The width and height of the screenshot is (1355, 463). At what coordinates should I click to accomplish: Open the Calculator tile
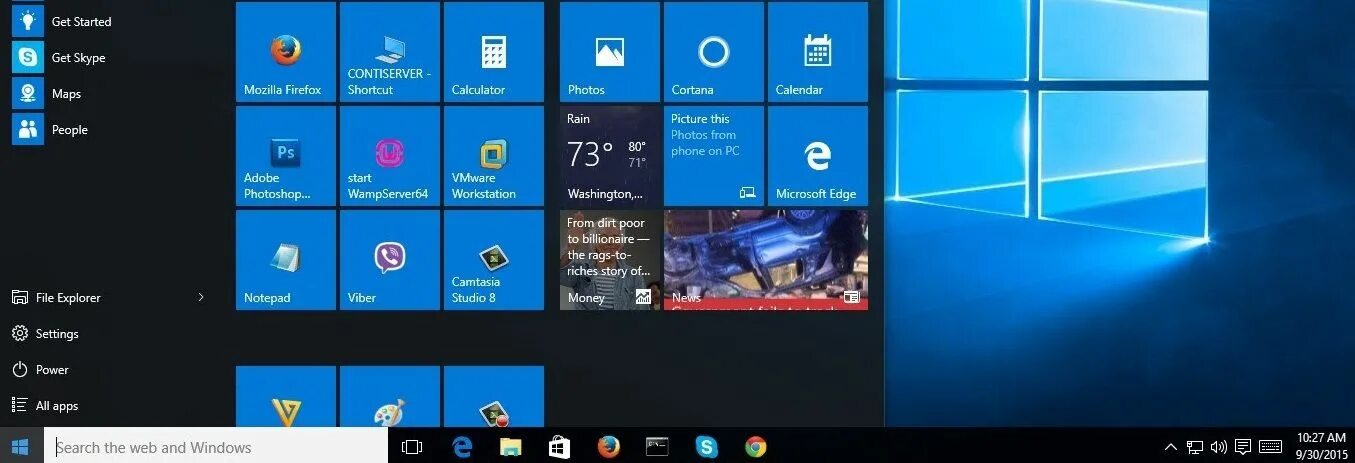493,52
